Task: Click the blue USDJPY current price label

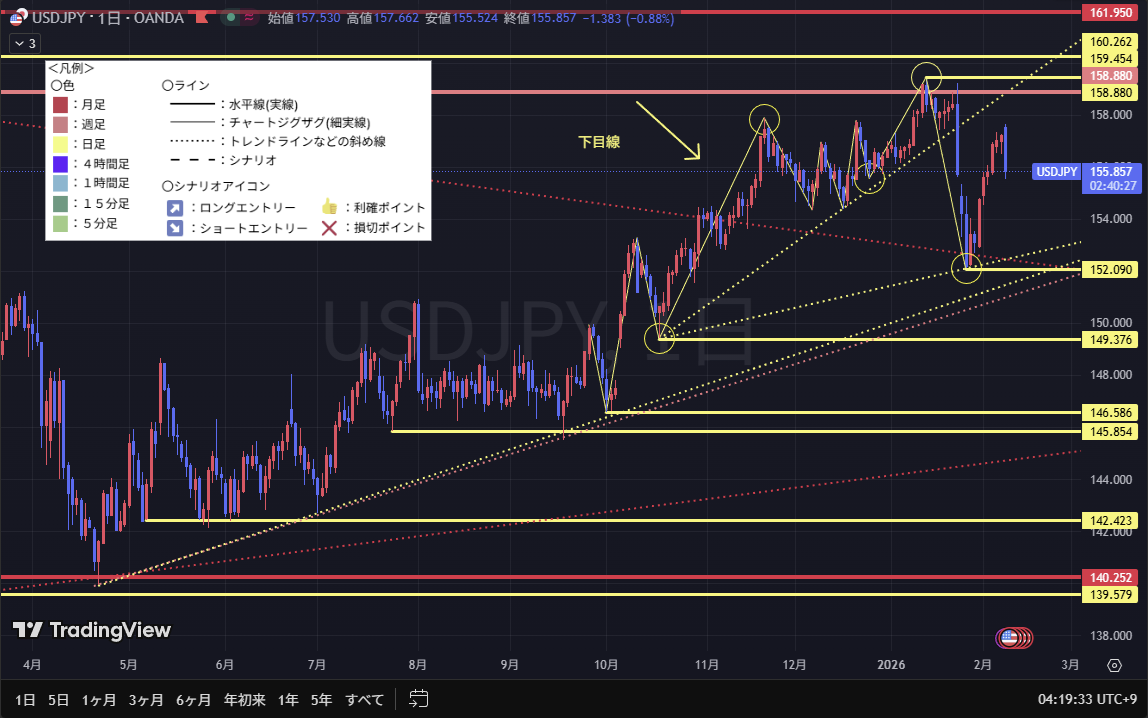Action: click(x=1057, y=172)
